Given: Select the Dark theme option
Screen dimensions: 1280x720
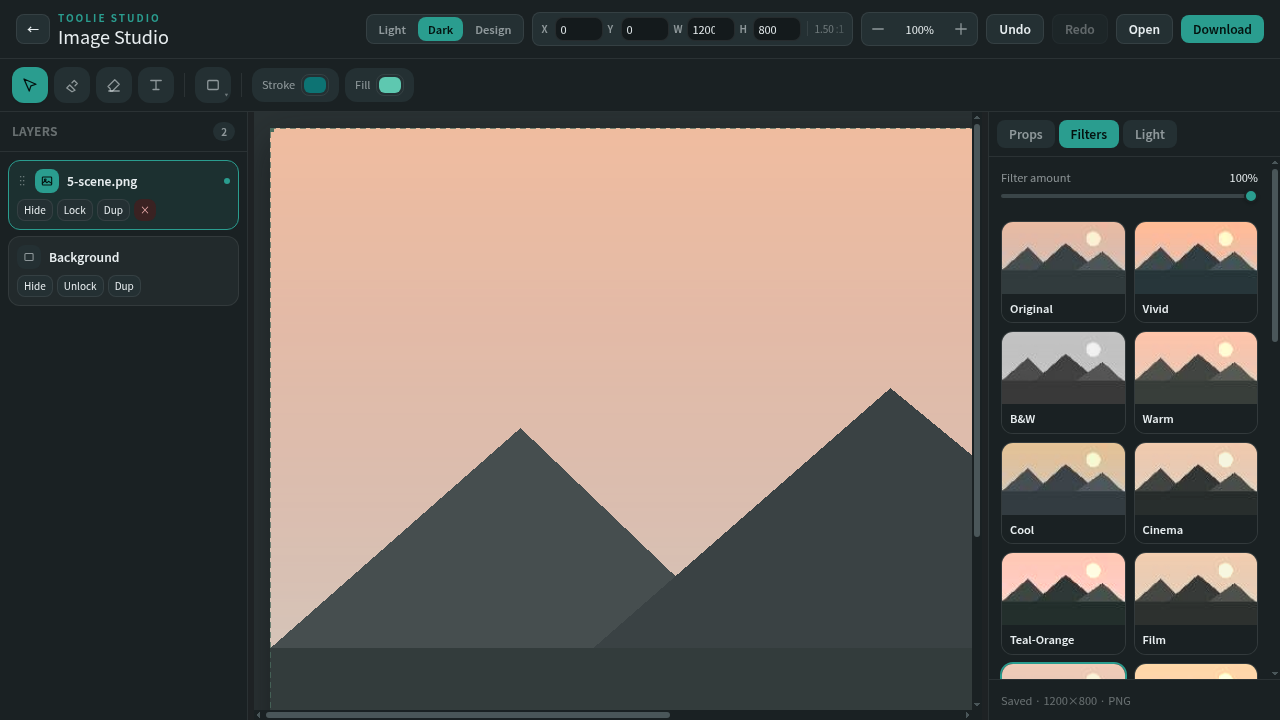Looking at the screenshot, I should click(x=441, y=29).
